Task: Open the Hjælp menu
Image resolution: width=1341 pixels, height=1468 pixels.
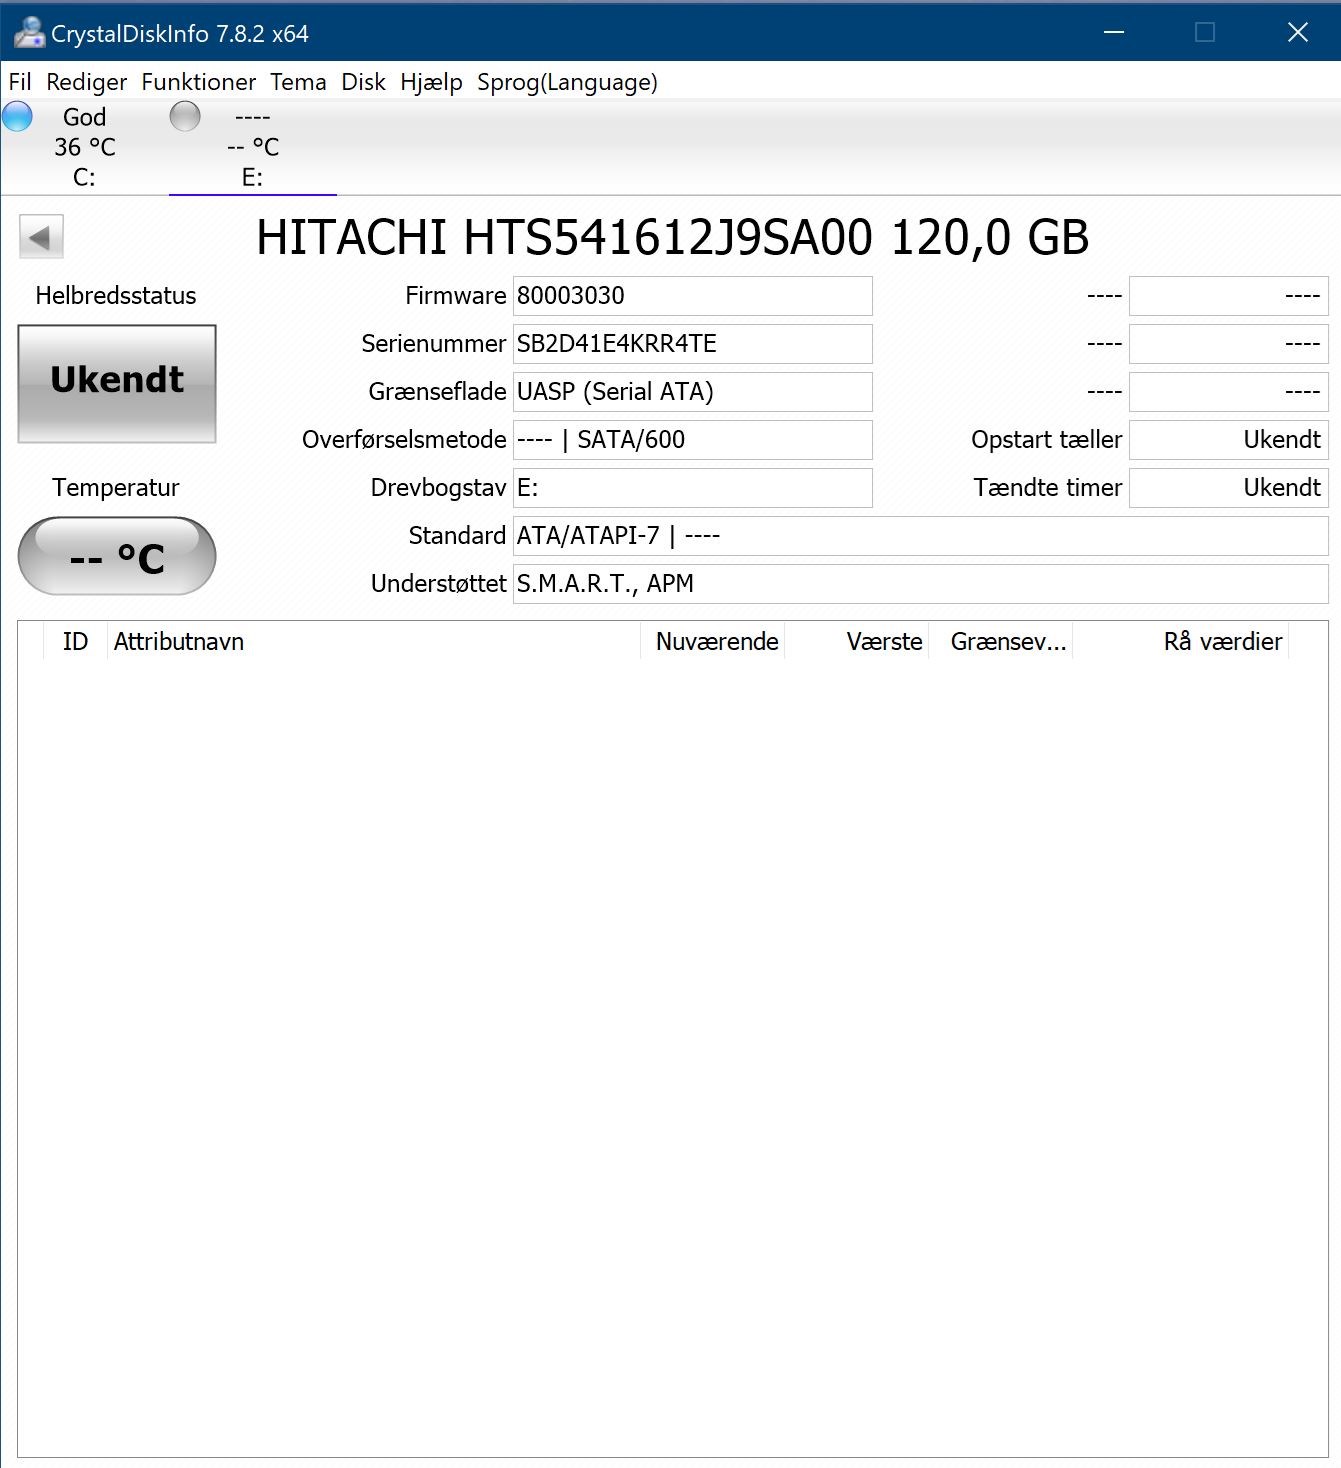Action: click(431, 82)
